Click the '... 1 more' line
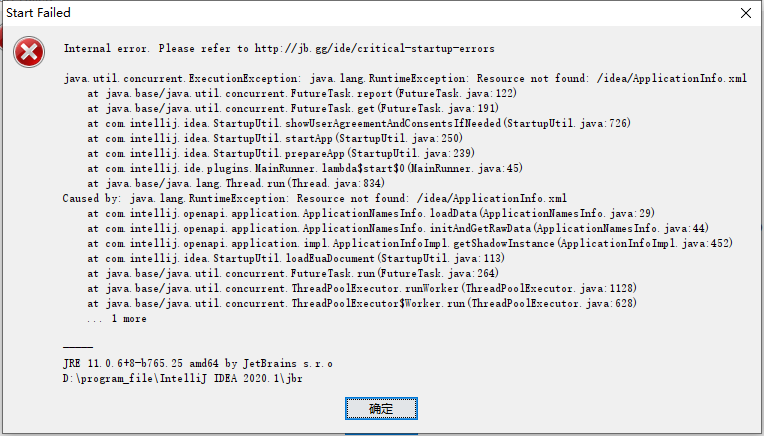This screenshot has height=436, width=764. pos(117,319)
